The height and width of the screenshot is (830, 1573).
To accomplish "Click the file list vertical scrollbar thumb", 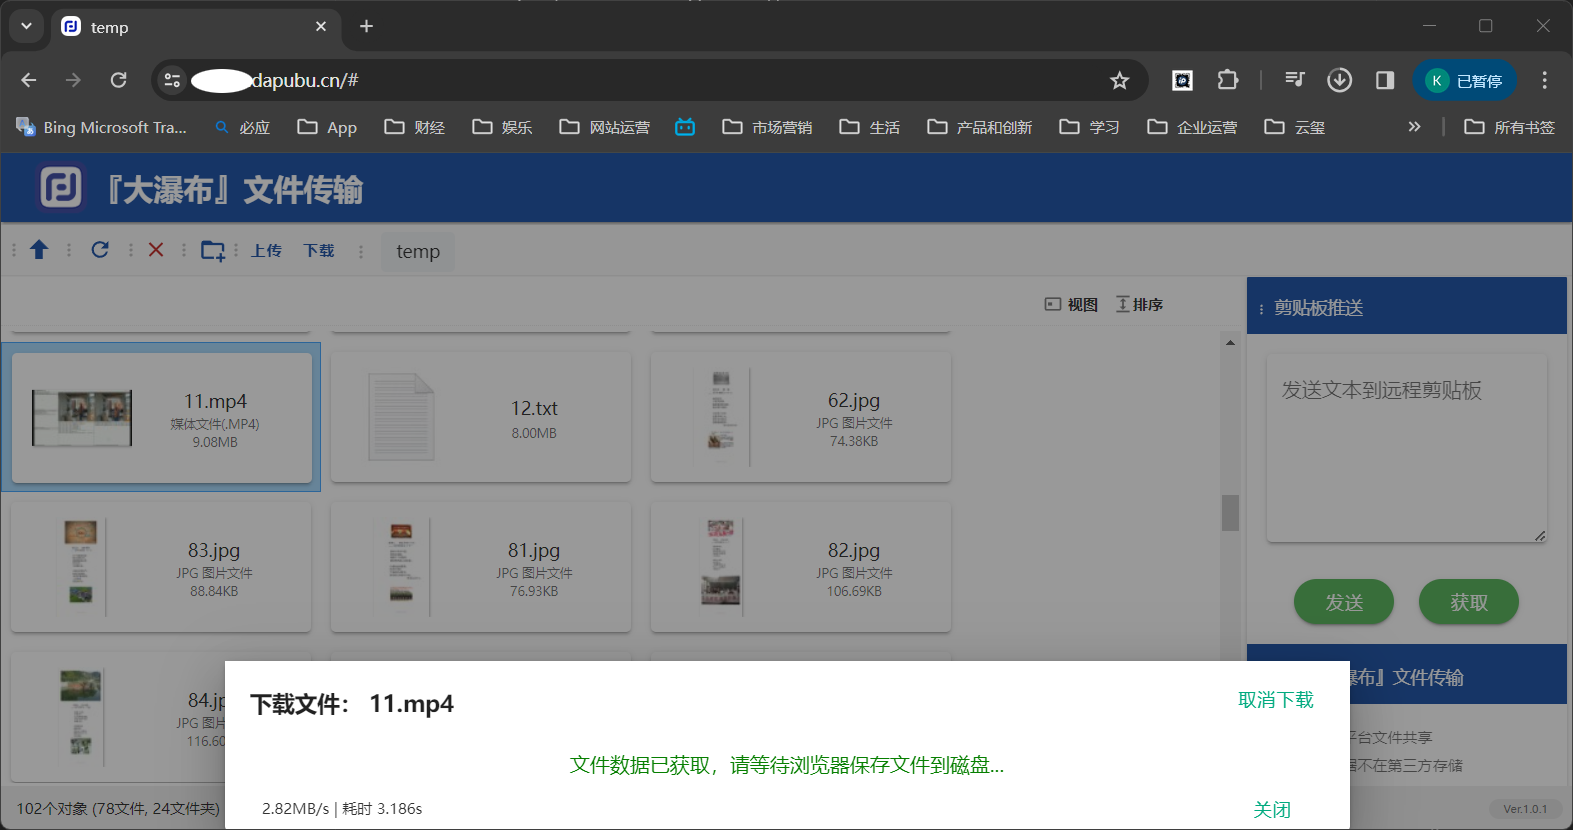I will pos(1230,513).
